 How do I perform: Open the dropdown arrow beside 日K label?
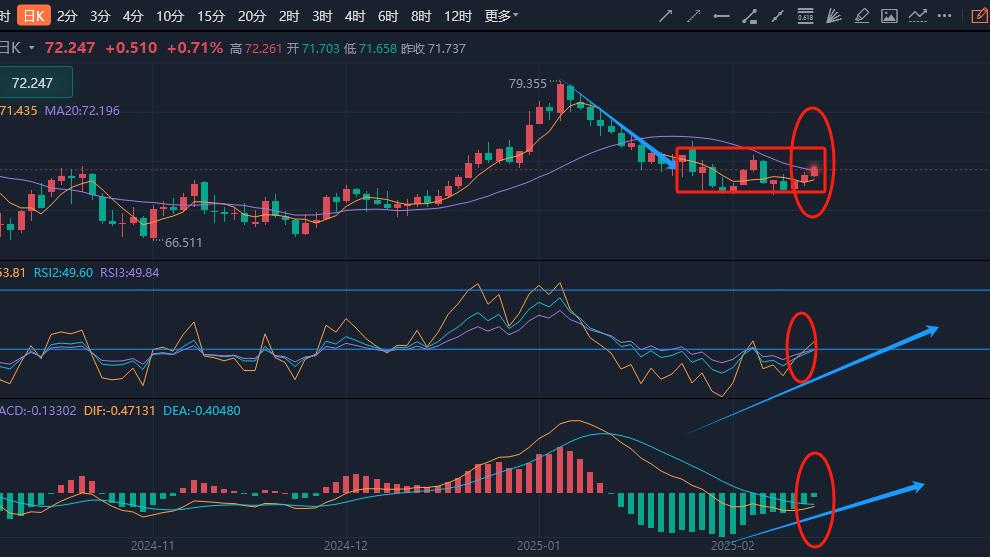tap(32, 48)
